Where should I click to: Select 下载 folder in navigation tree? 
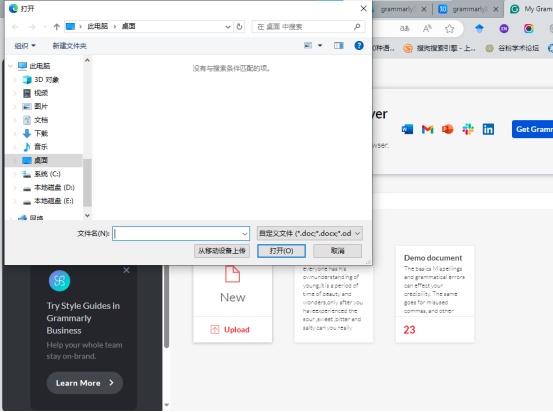[x=41, y=133]
